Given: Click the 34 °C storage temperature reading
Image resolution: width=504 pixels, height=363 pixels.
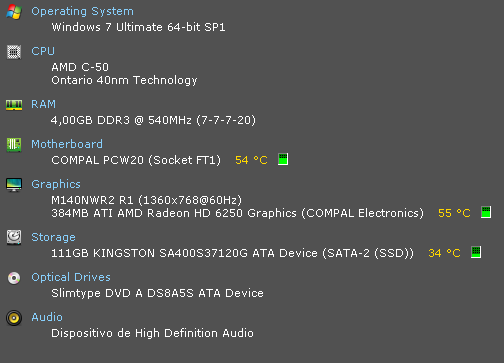Looking at the screenshot, I should (444, 253).
